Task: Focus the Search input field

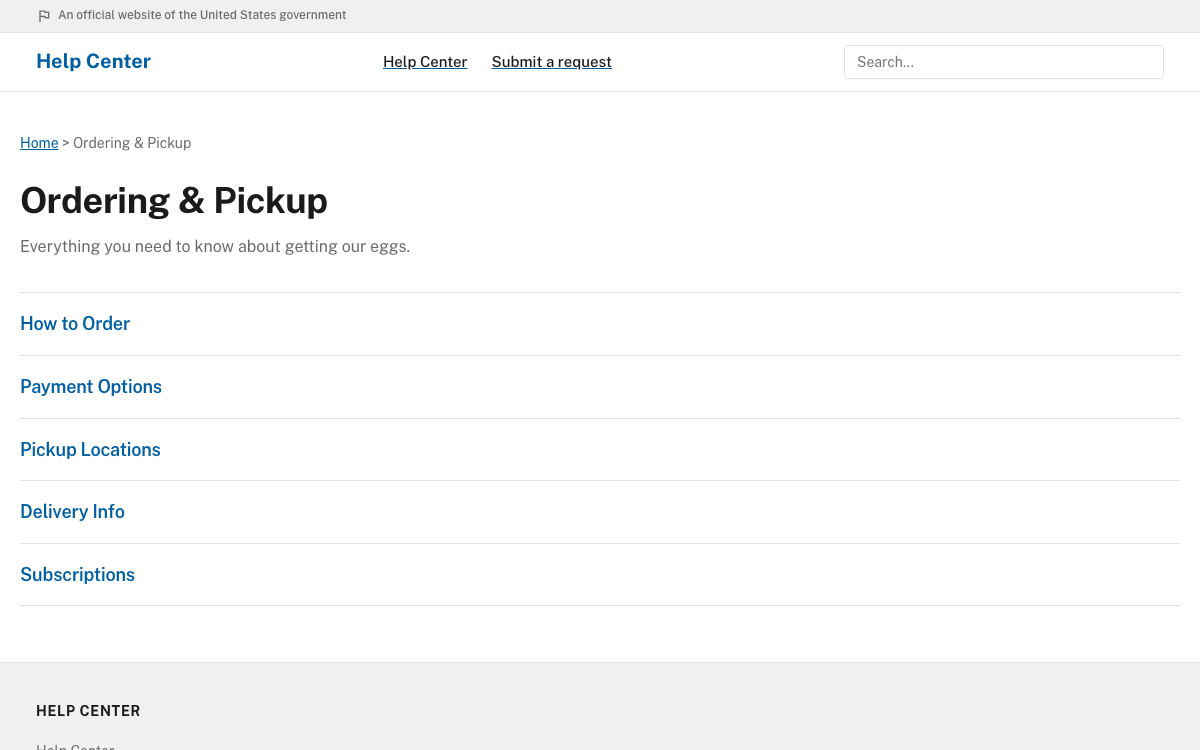Action: click(1004, 62)
